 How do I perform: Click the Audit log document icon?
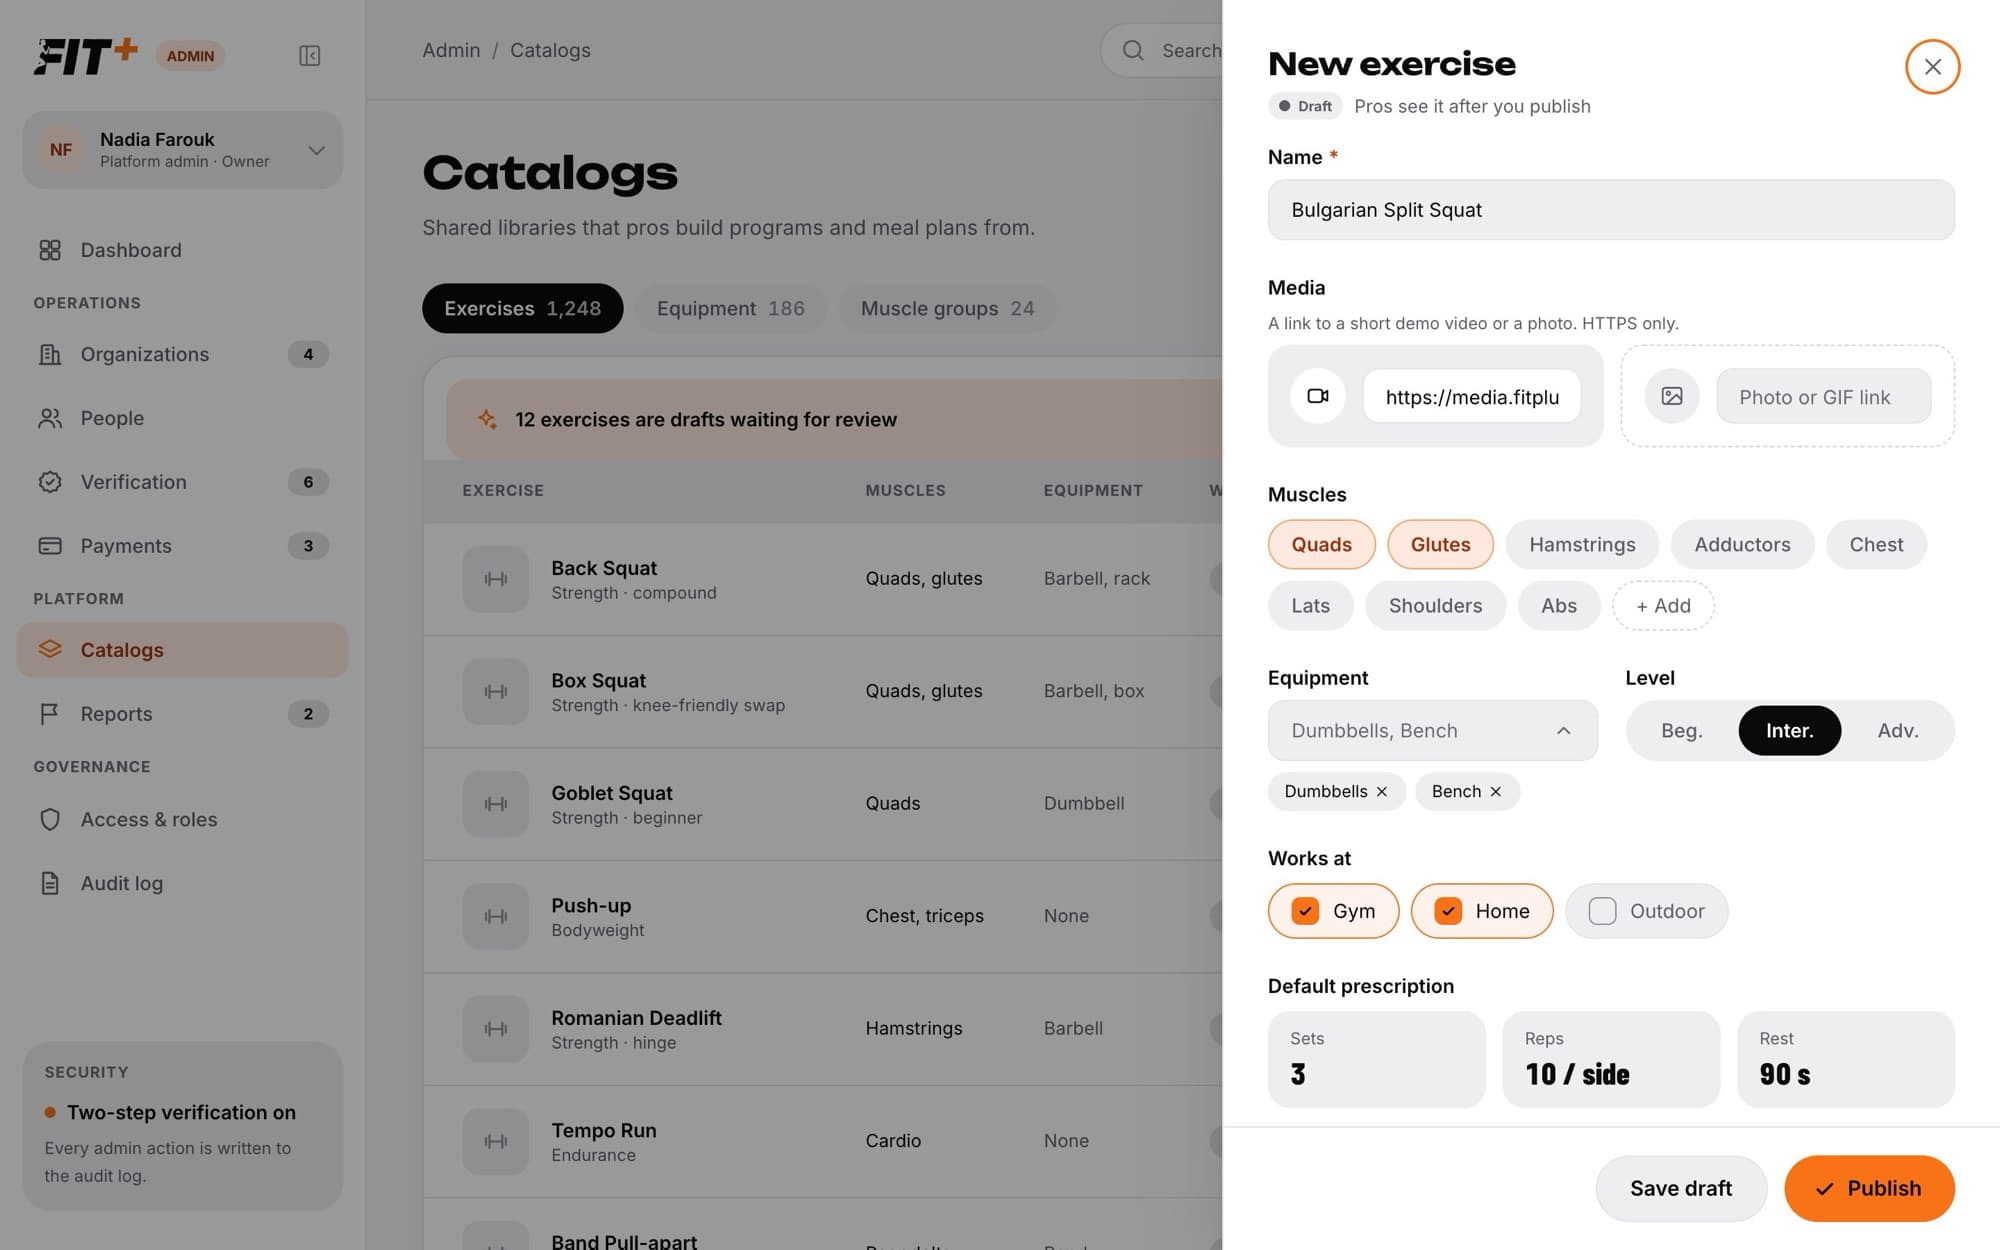[x=50, y=883]
